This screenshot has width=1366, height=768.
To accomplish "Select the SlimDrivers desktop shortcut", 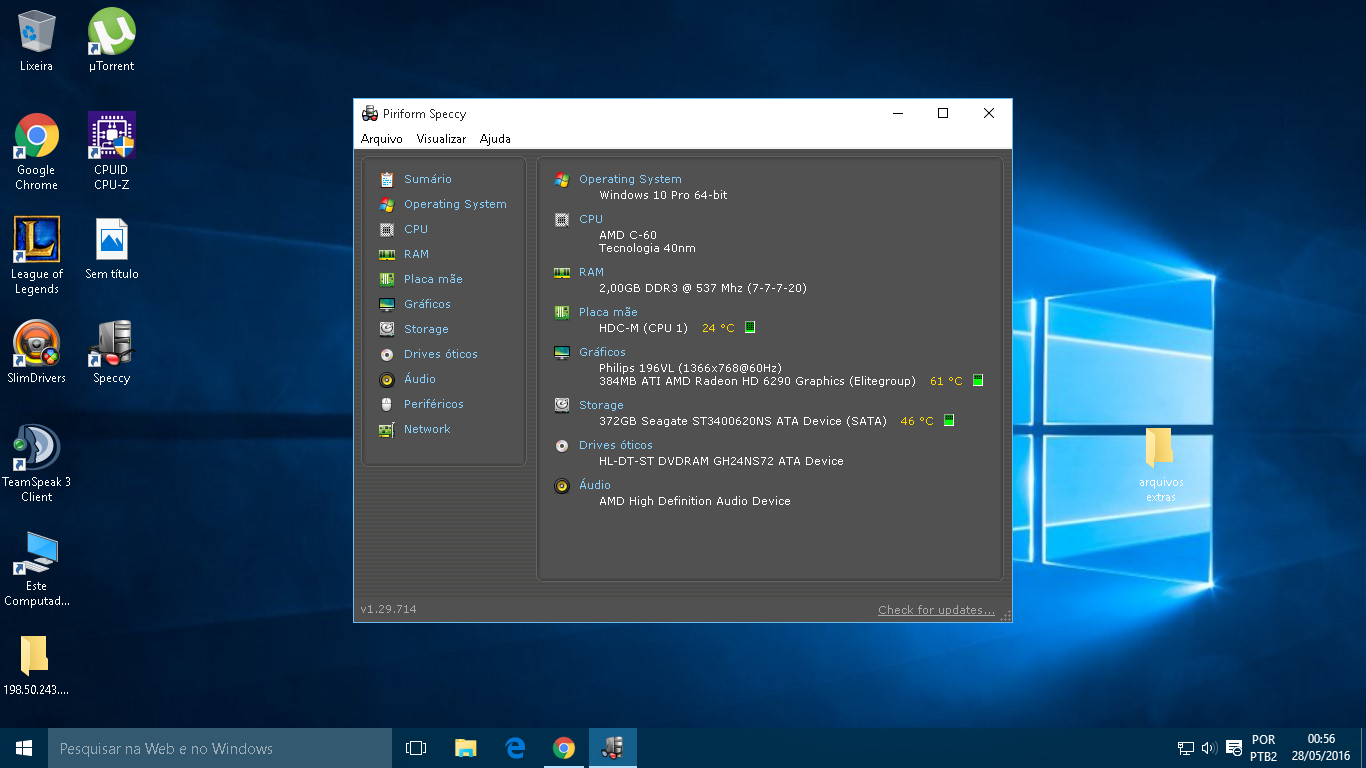I will coord(37,352).
